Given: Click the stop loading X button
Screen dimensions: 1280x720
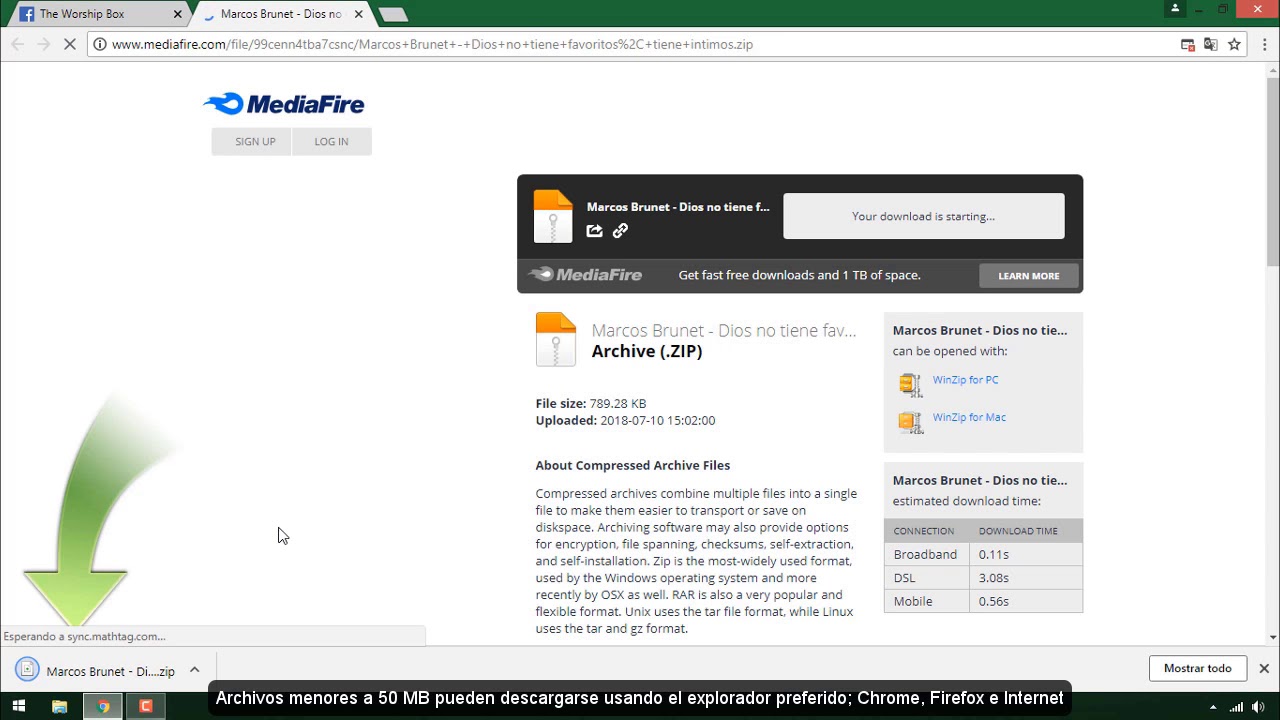Looking at the screenshot, I should click(70, 44).
